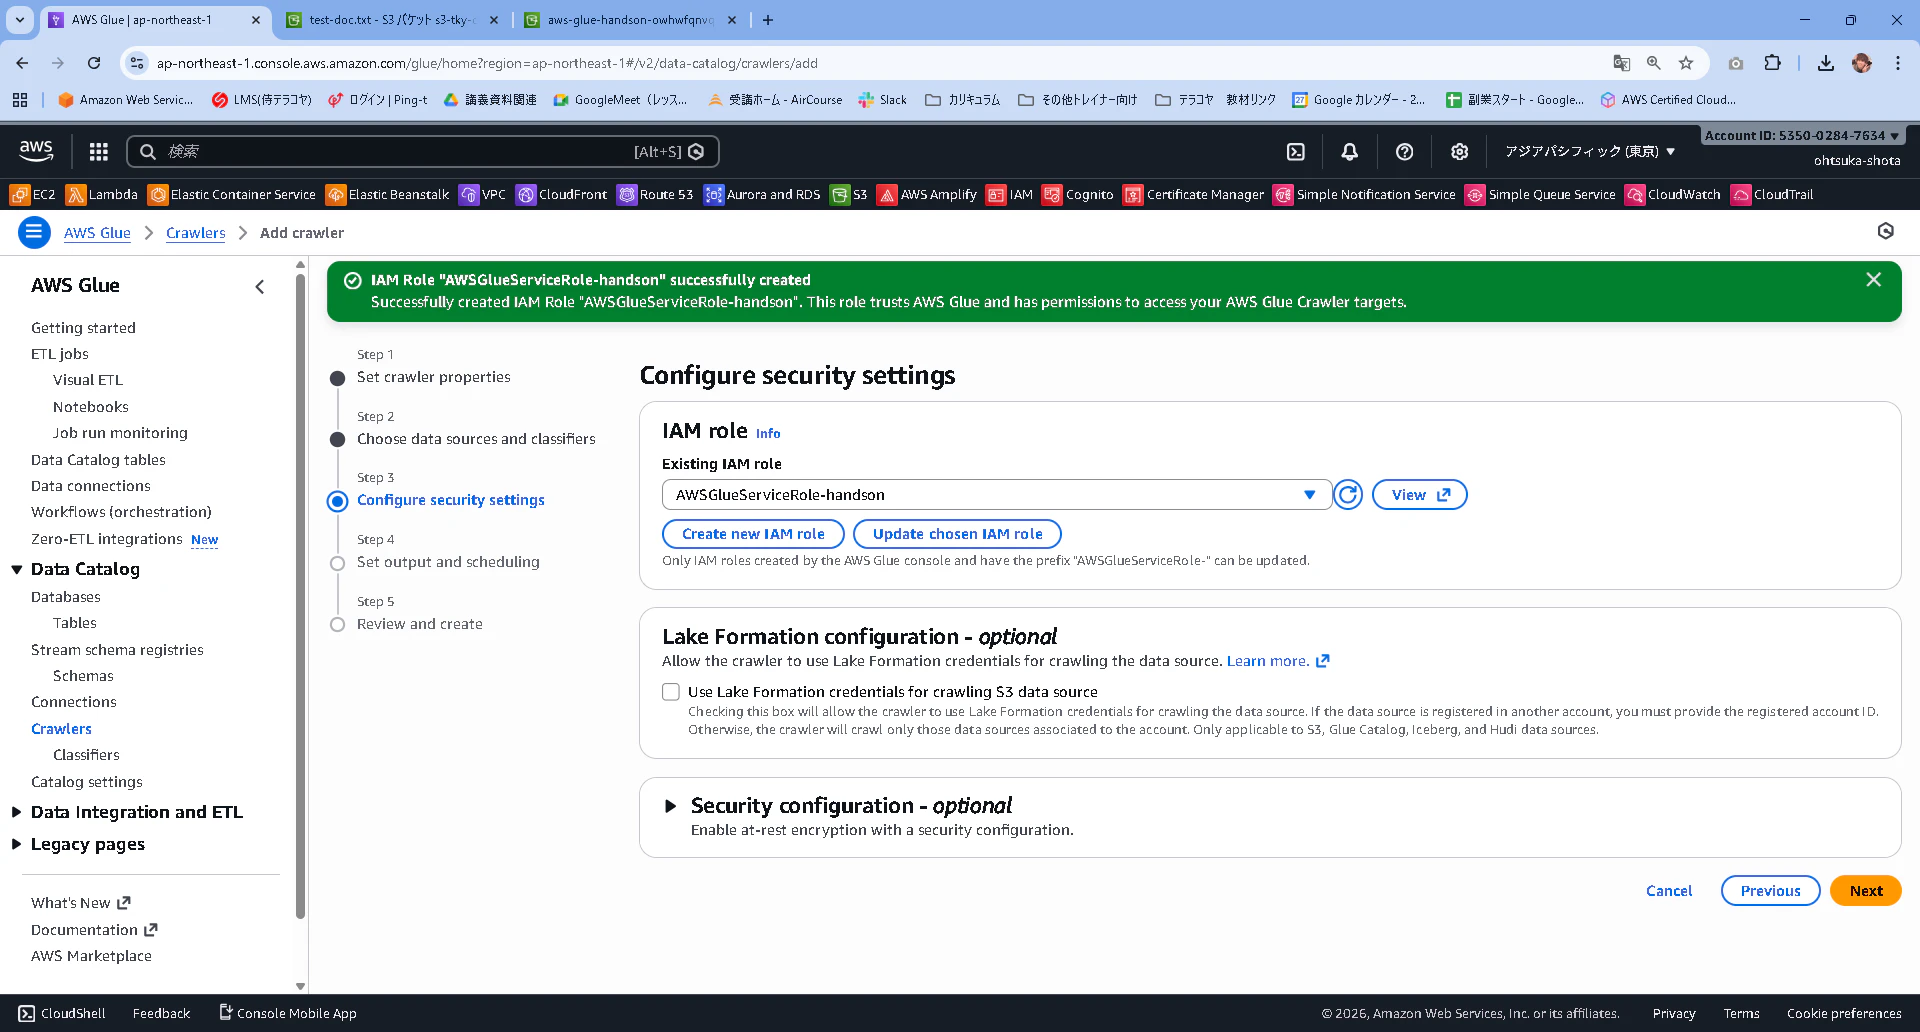This screenshot has height=1032, width=1920.
Task: Open Cognito favorite shortcut
Action: click(1078, 195)
